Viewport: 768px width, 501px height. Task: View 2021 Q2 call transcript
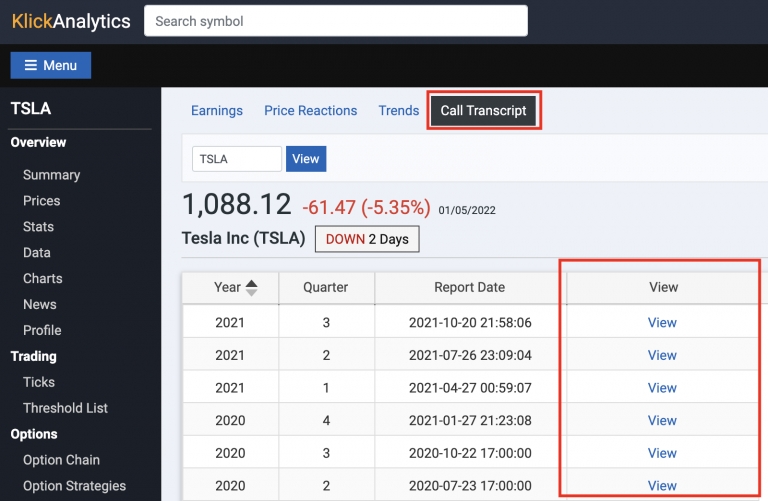point(662,355)
